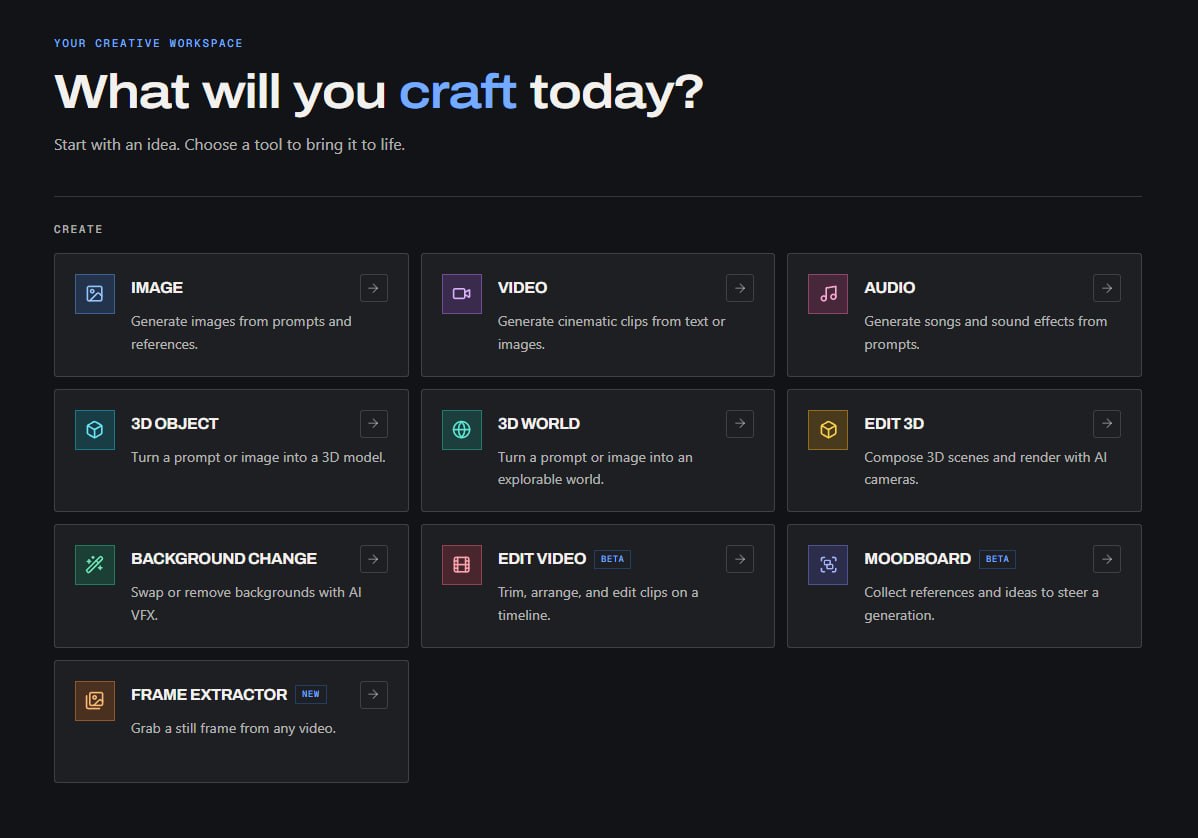This screenshot has width=1198, height=838.
Task: Click the 3D Object cube icon
Action: tap(95, 430)
